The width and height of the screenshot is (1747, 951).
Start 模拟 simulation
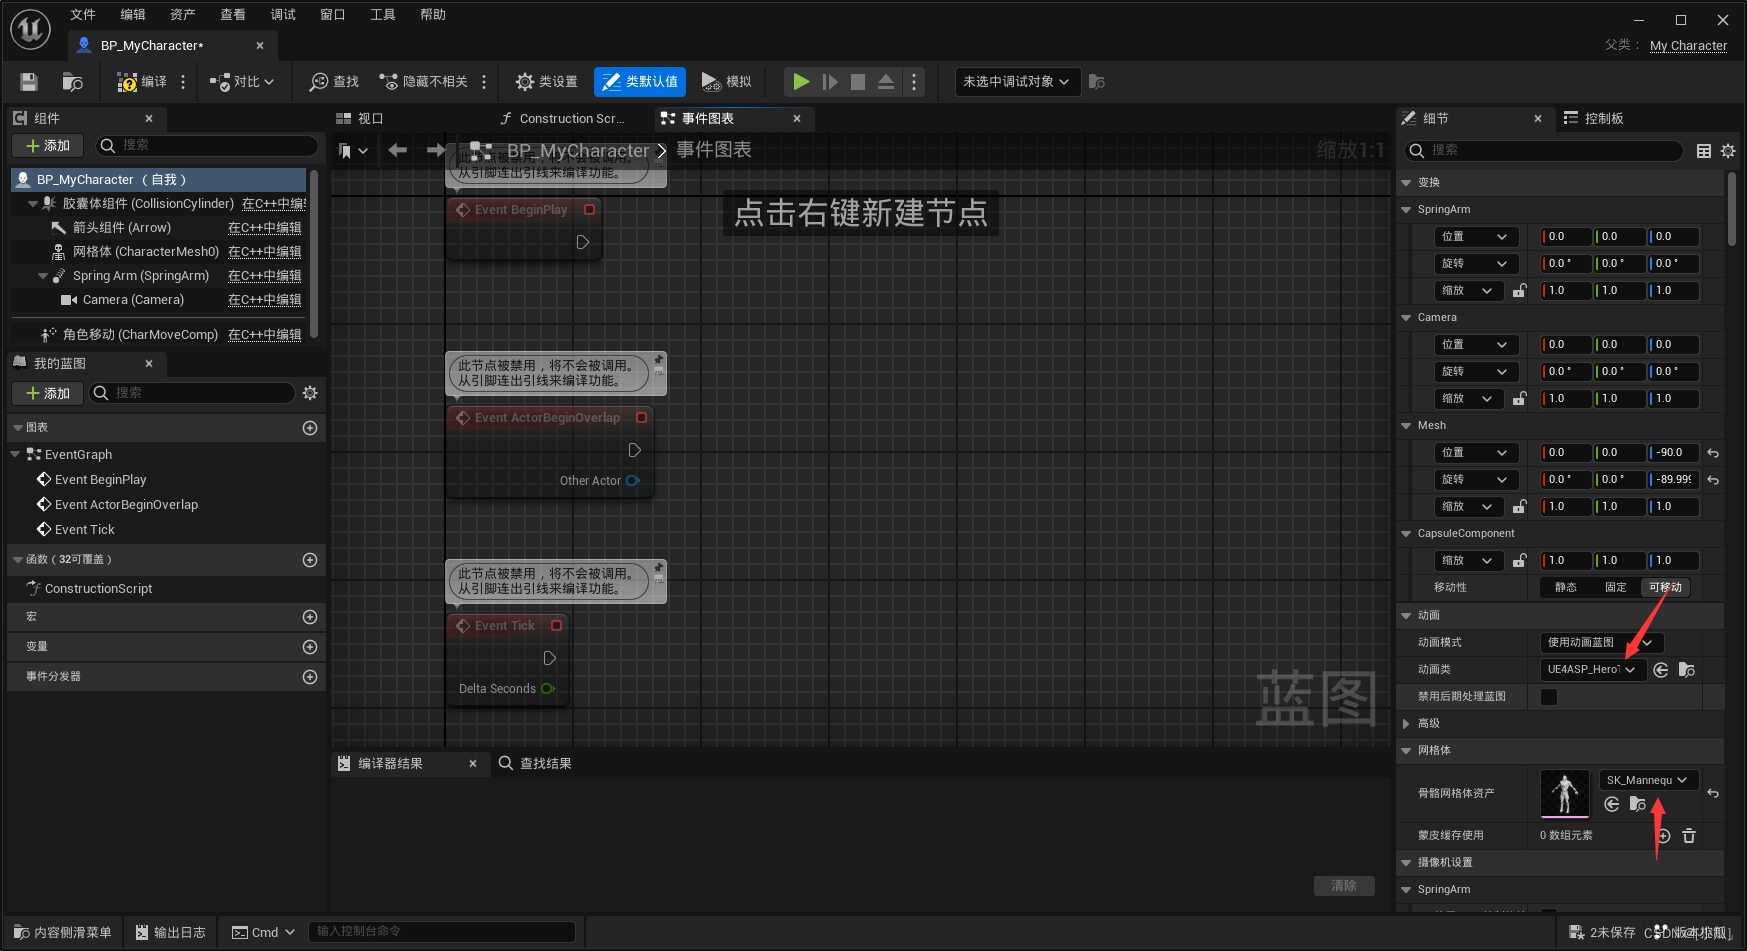[726, 82]
